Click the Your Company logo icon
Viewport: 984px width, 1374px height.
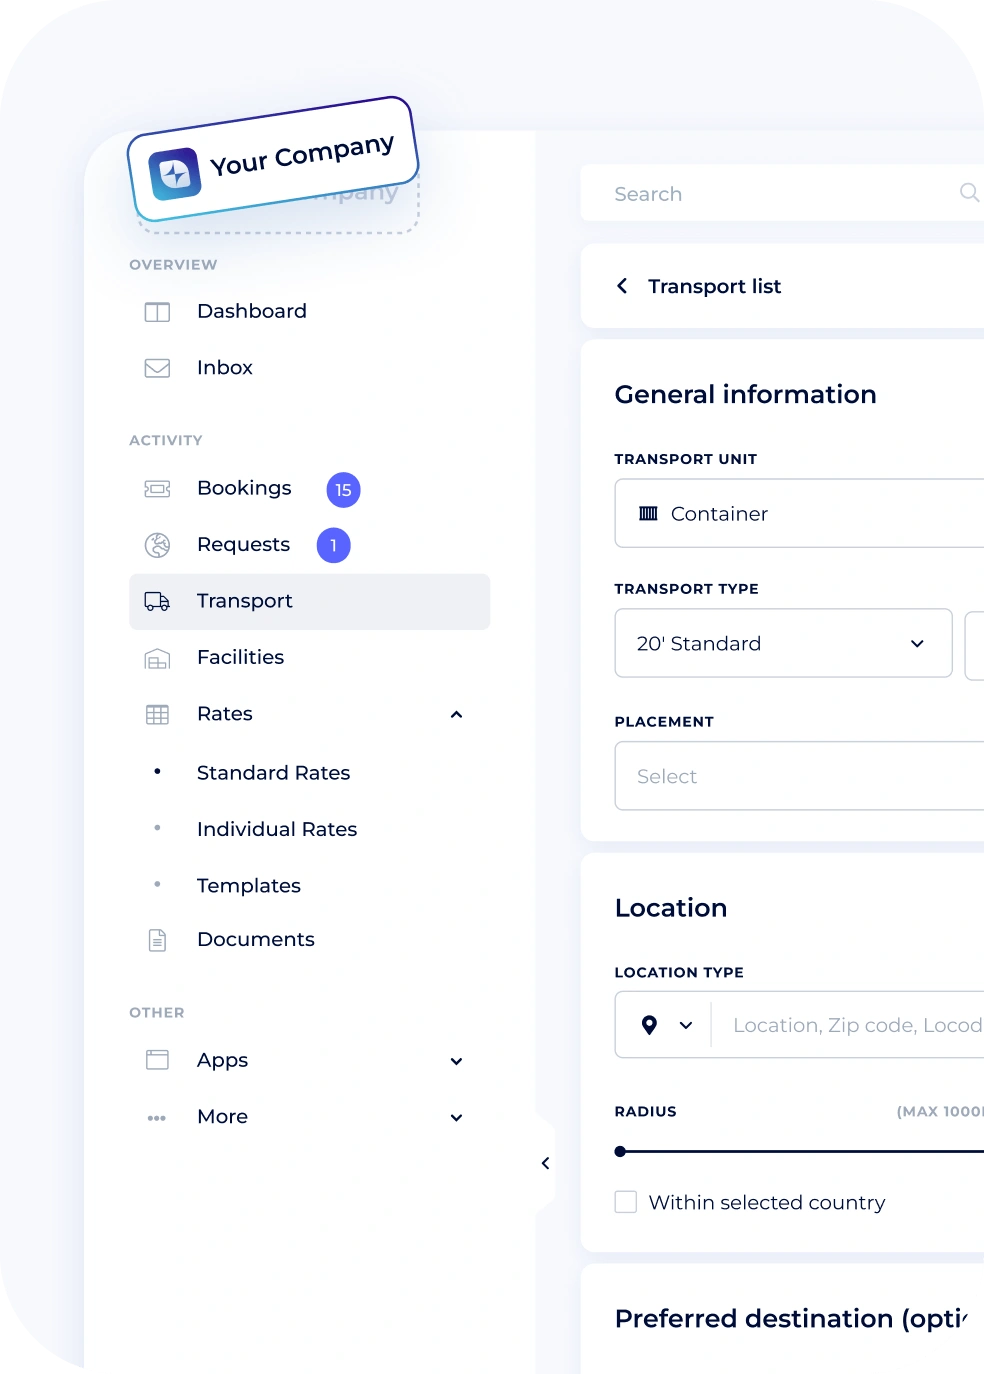tap(175, 174)
